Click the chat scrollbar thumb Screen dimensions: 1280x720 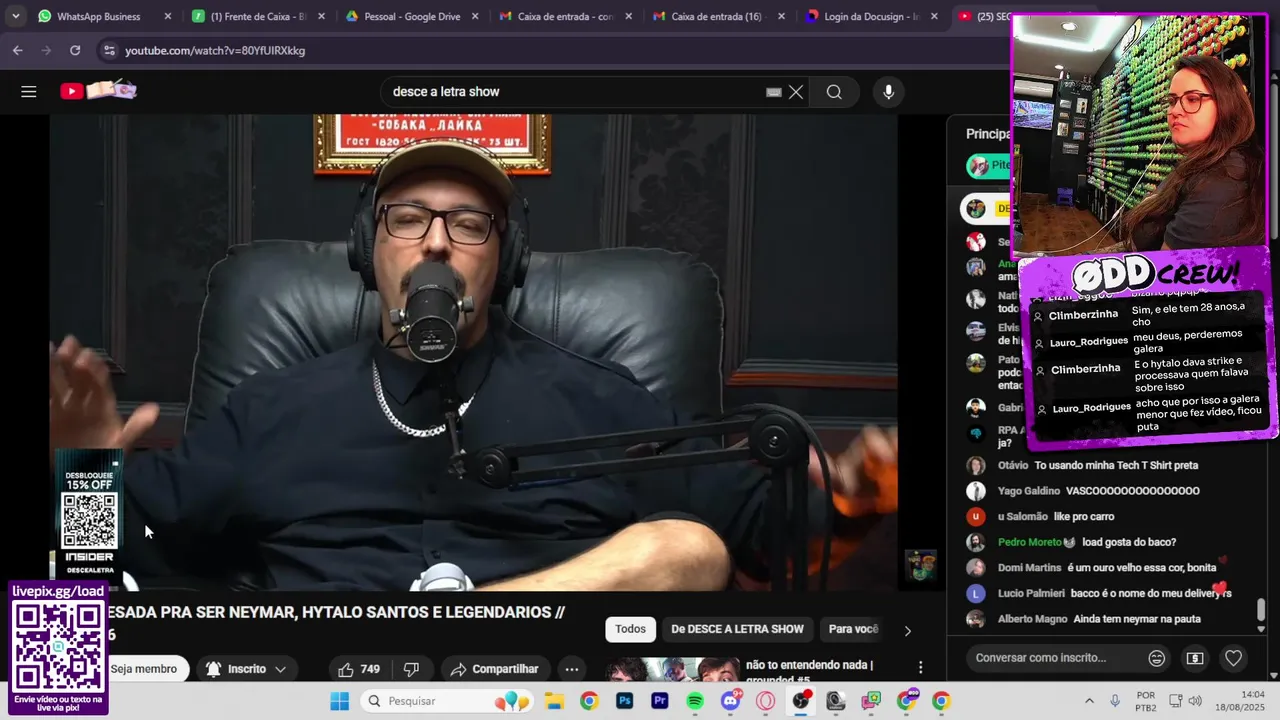pos(1261,609)
